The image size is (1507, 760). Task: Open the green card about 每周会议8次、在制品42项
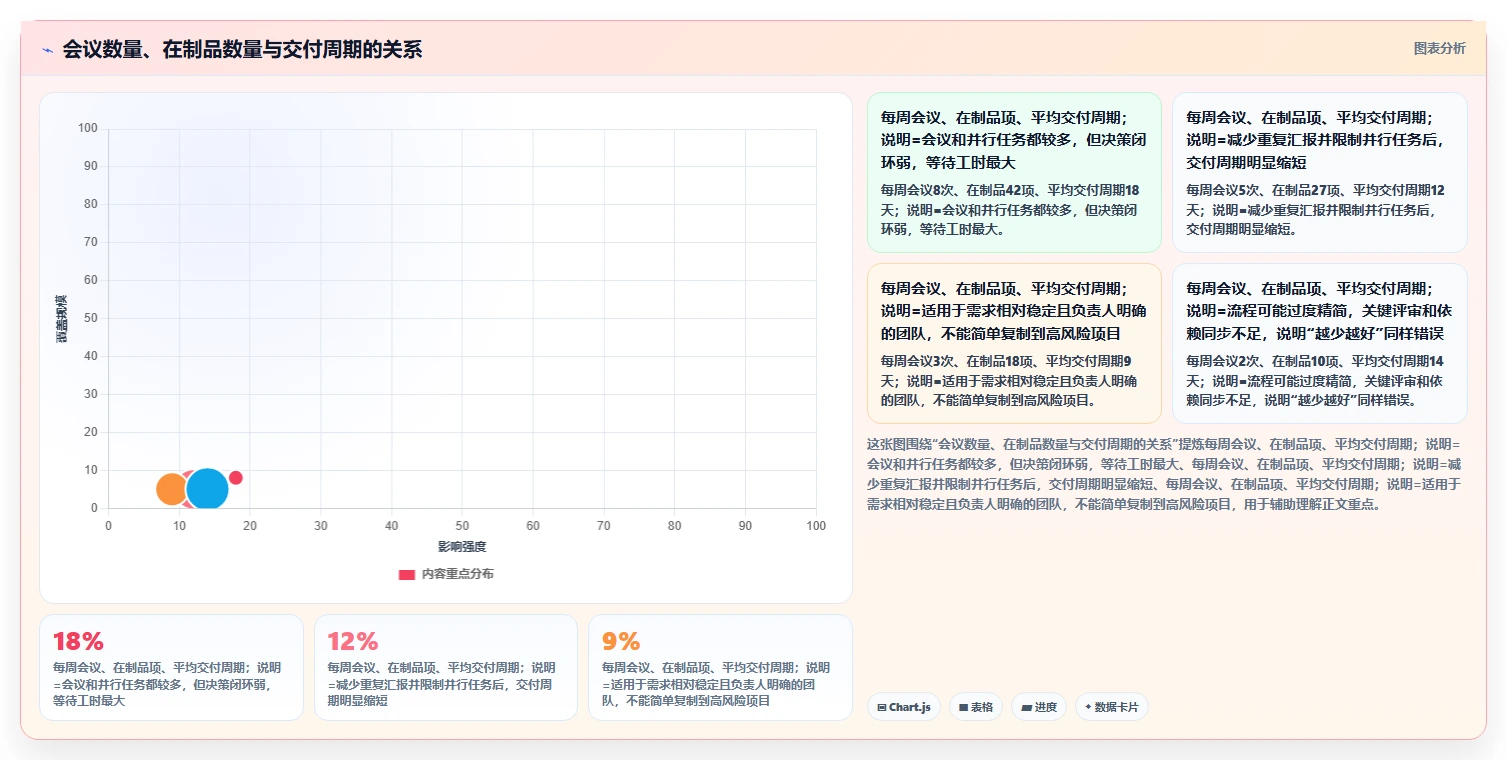[x=1014, y=172]
